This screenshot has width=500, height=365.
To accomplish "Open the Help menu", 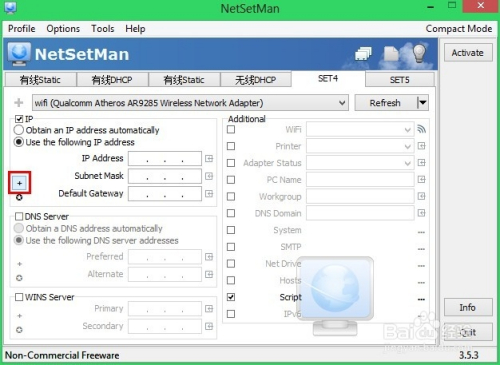I will 135,29.
